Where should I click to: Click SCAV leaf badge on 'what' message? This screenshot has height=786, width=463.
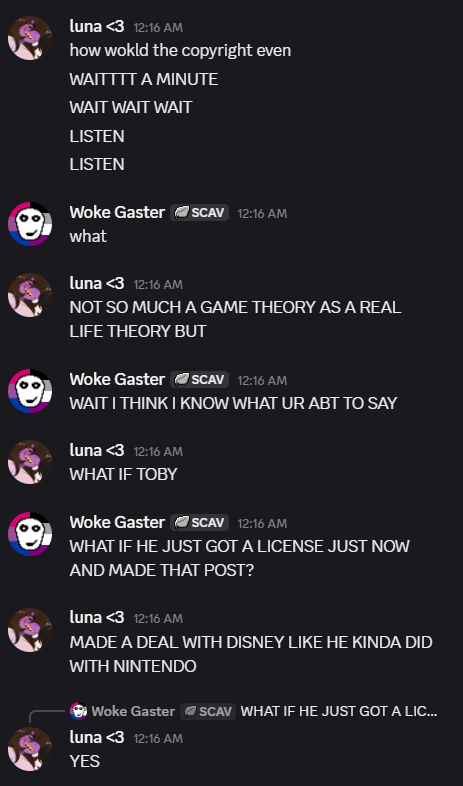199,213
